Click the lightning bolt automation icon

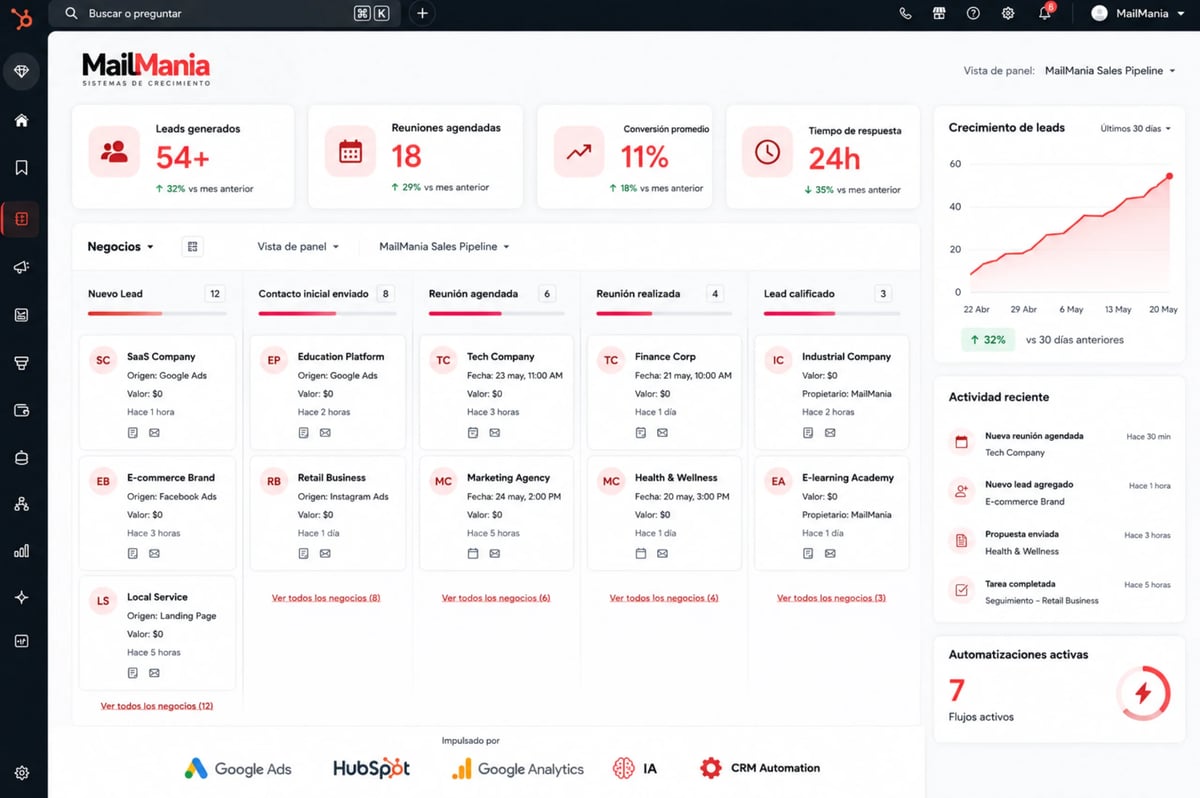click(1143, 693)
